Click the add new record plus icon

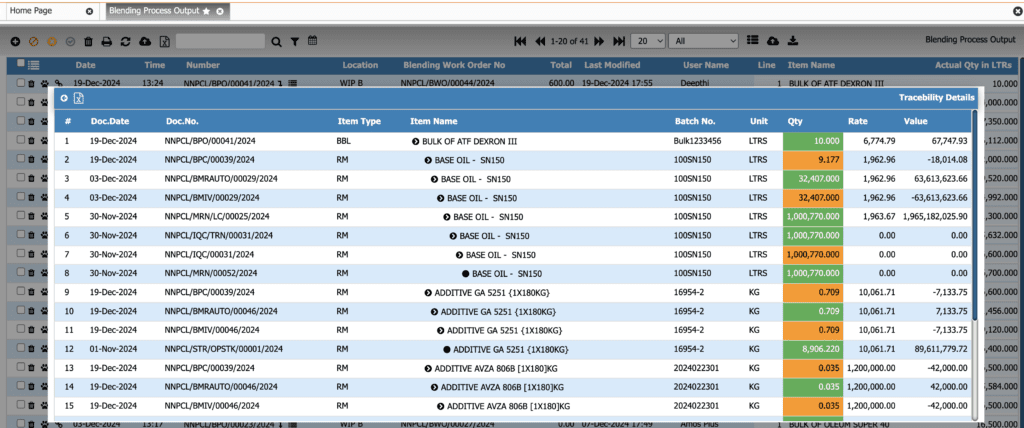click(15, 41)
